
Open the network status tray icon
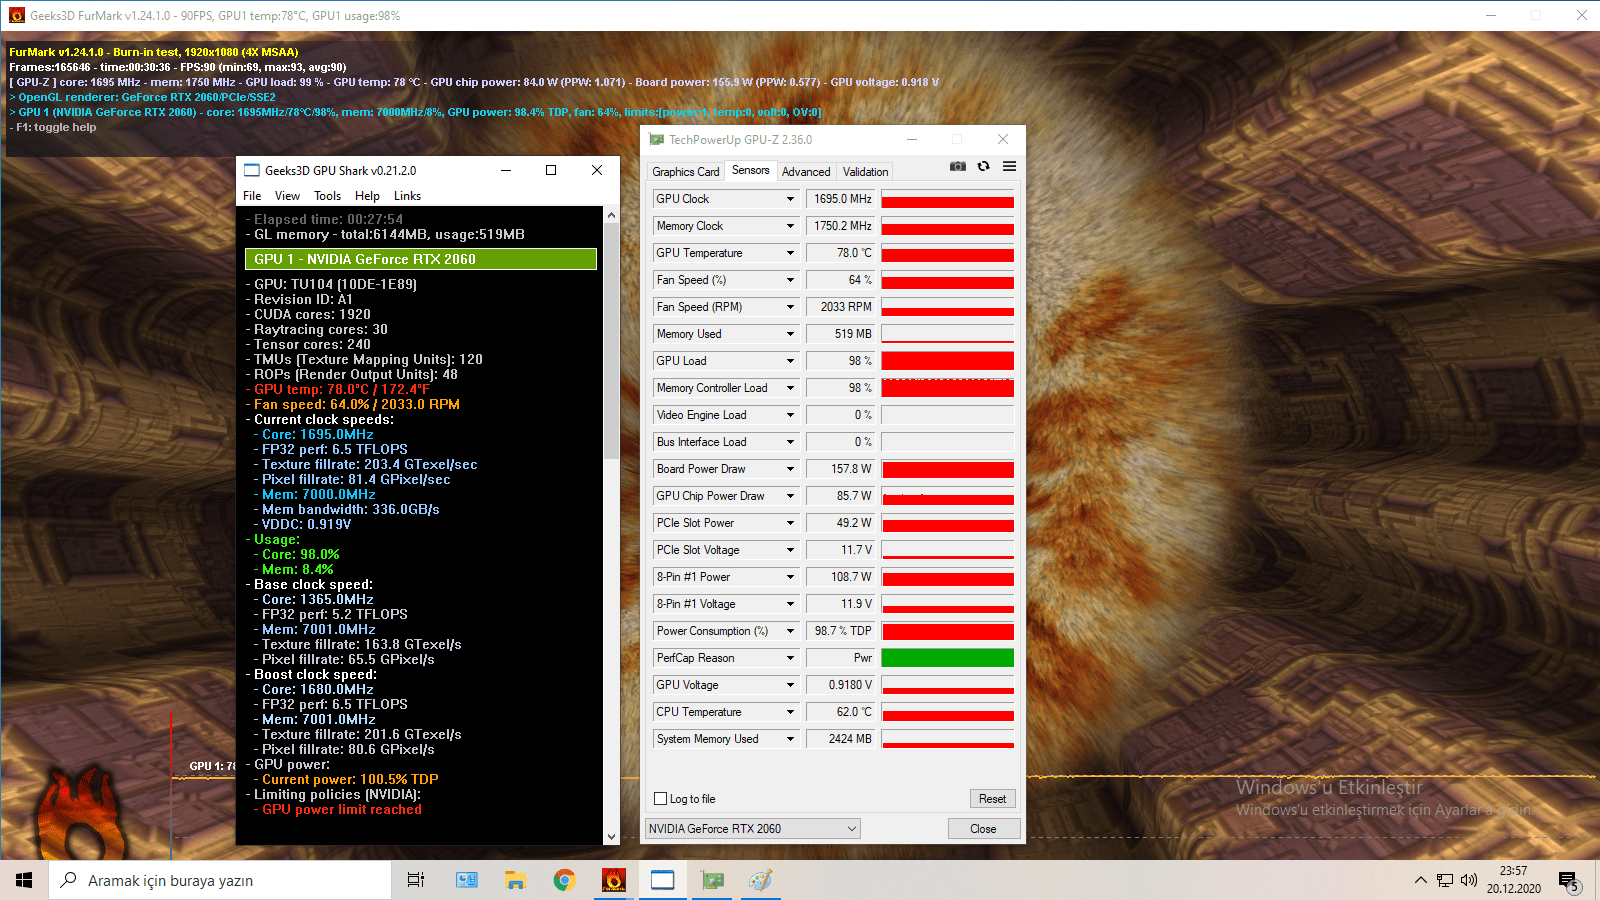[x=1445, y=880]
